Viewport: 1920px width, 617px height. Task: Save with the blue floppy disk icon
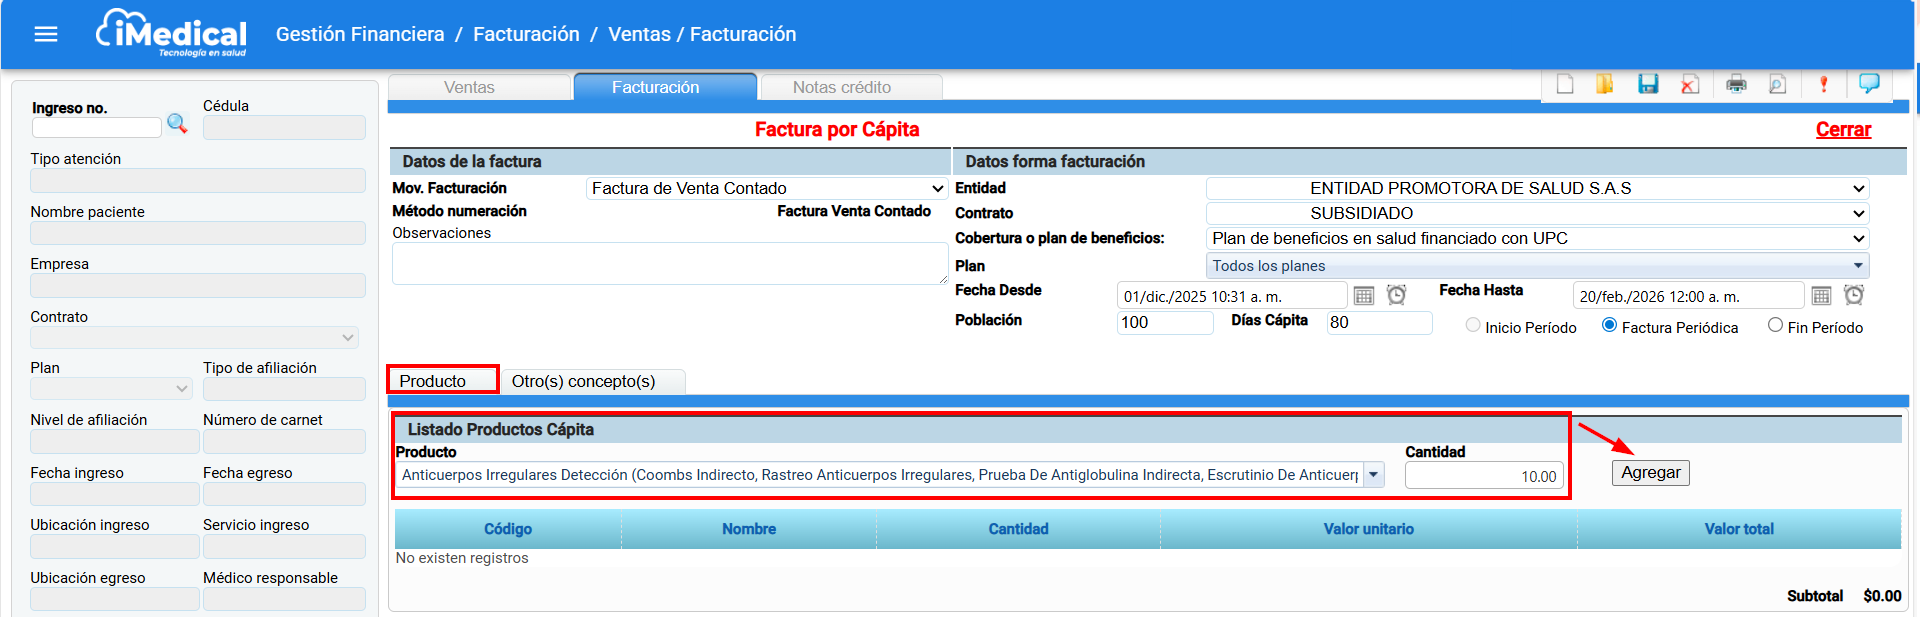[1648, 85]
